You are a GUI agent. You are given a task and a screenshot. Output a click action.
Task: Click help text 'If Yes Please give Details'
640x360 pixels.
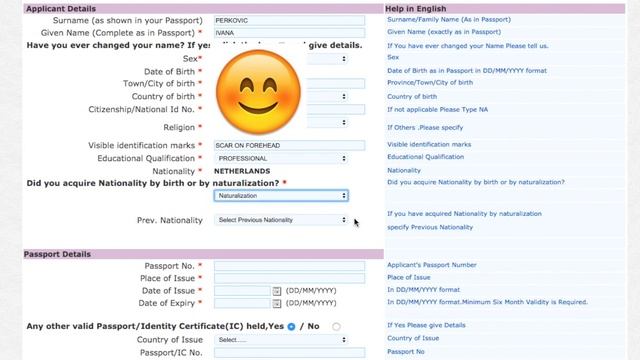click(426, 325)
